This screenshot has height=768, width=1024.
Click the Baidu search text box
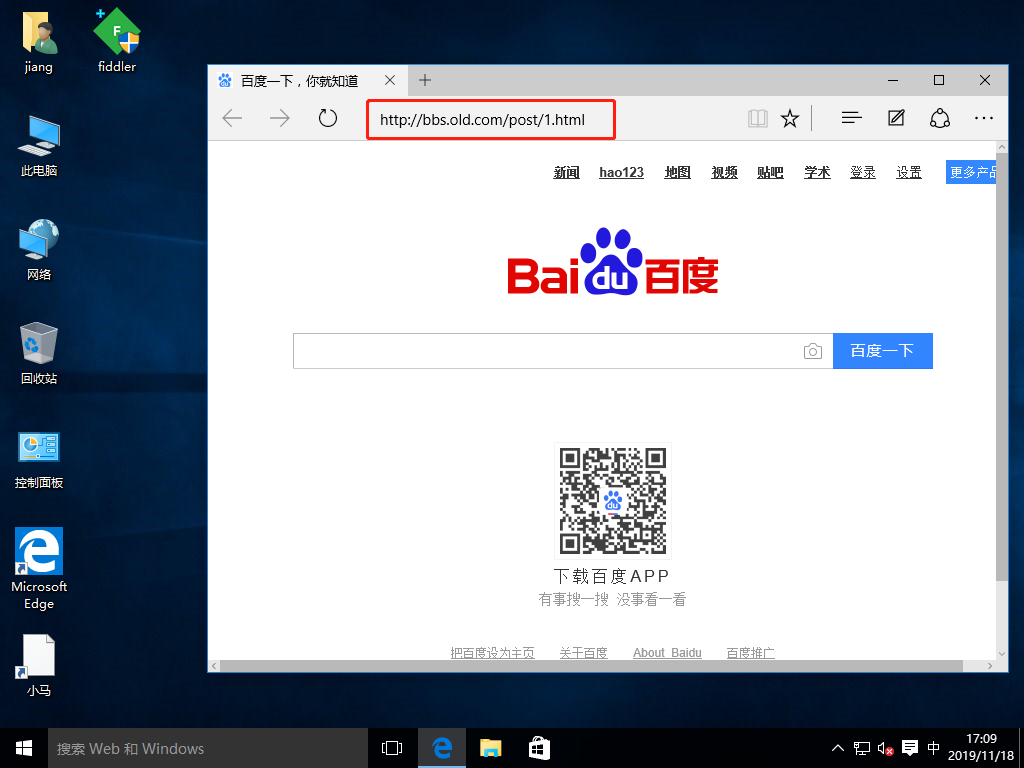547,351
